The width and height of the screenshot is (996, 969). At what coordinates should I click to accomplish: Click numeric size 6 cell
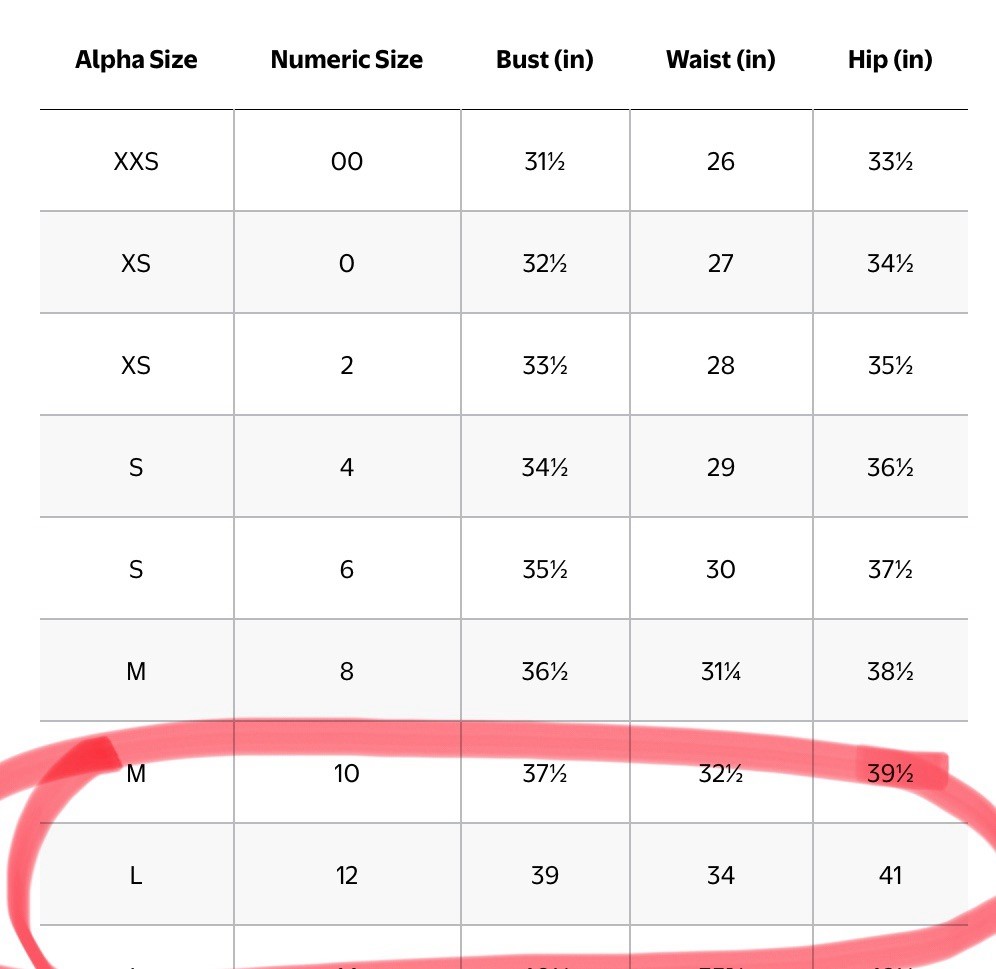click(x=347, y=569)
